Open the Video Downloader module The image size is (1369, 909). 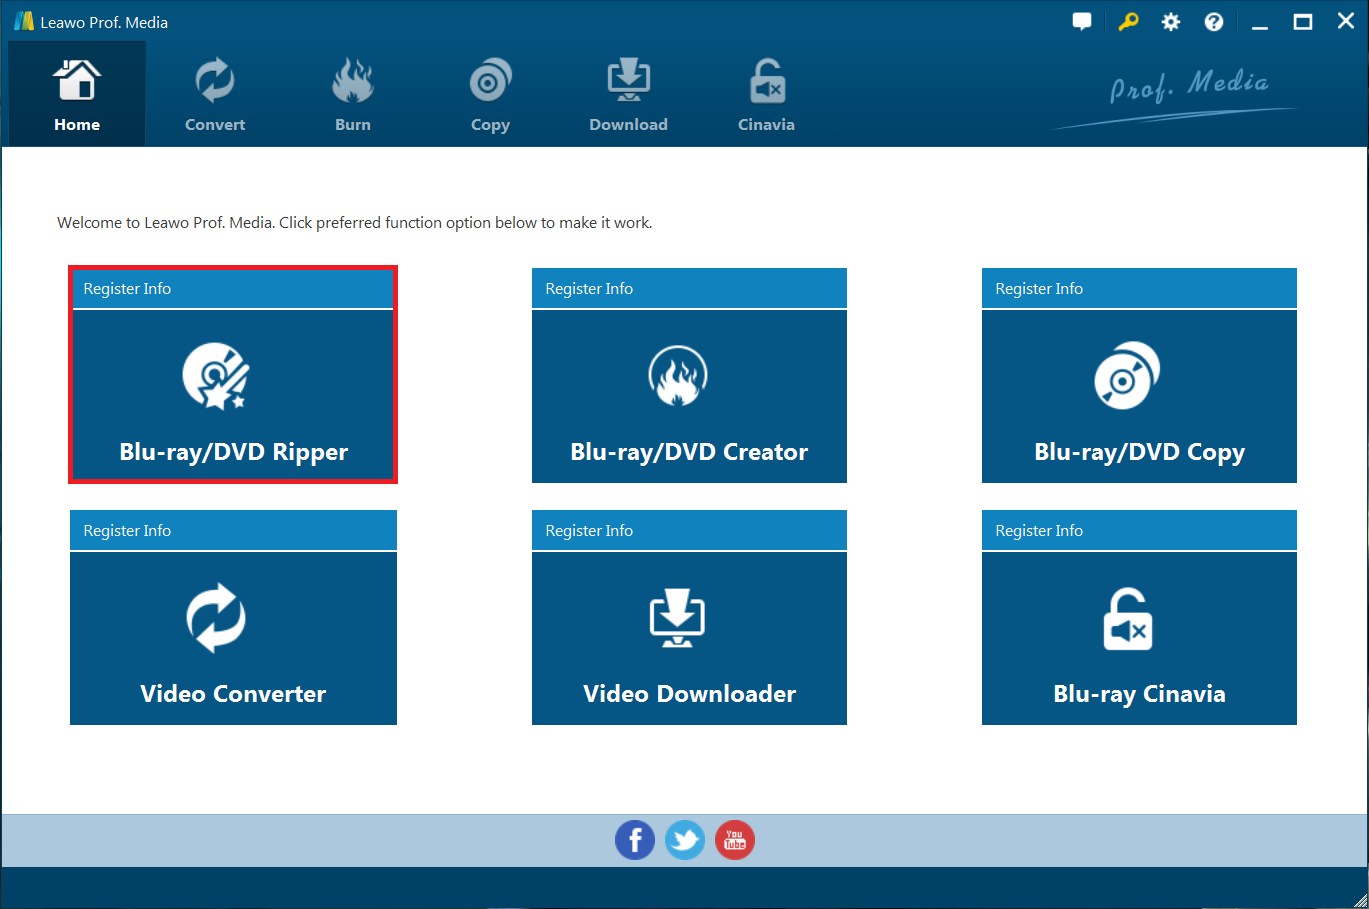688,637
